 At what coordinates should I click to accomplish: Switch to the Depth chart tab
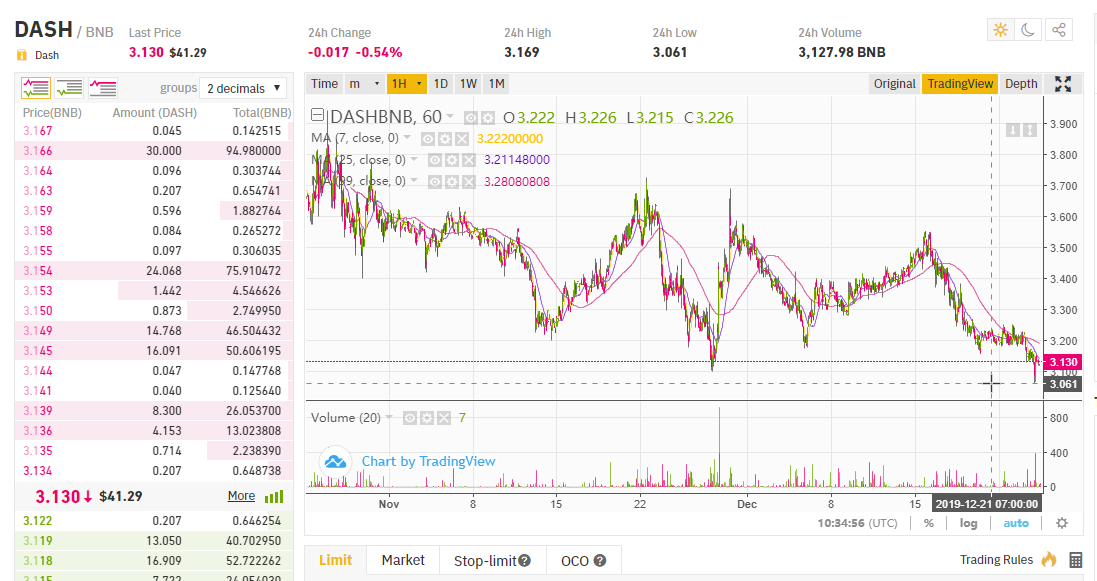click(x=1021, y=84)
